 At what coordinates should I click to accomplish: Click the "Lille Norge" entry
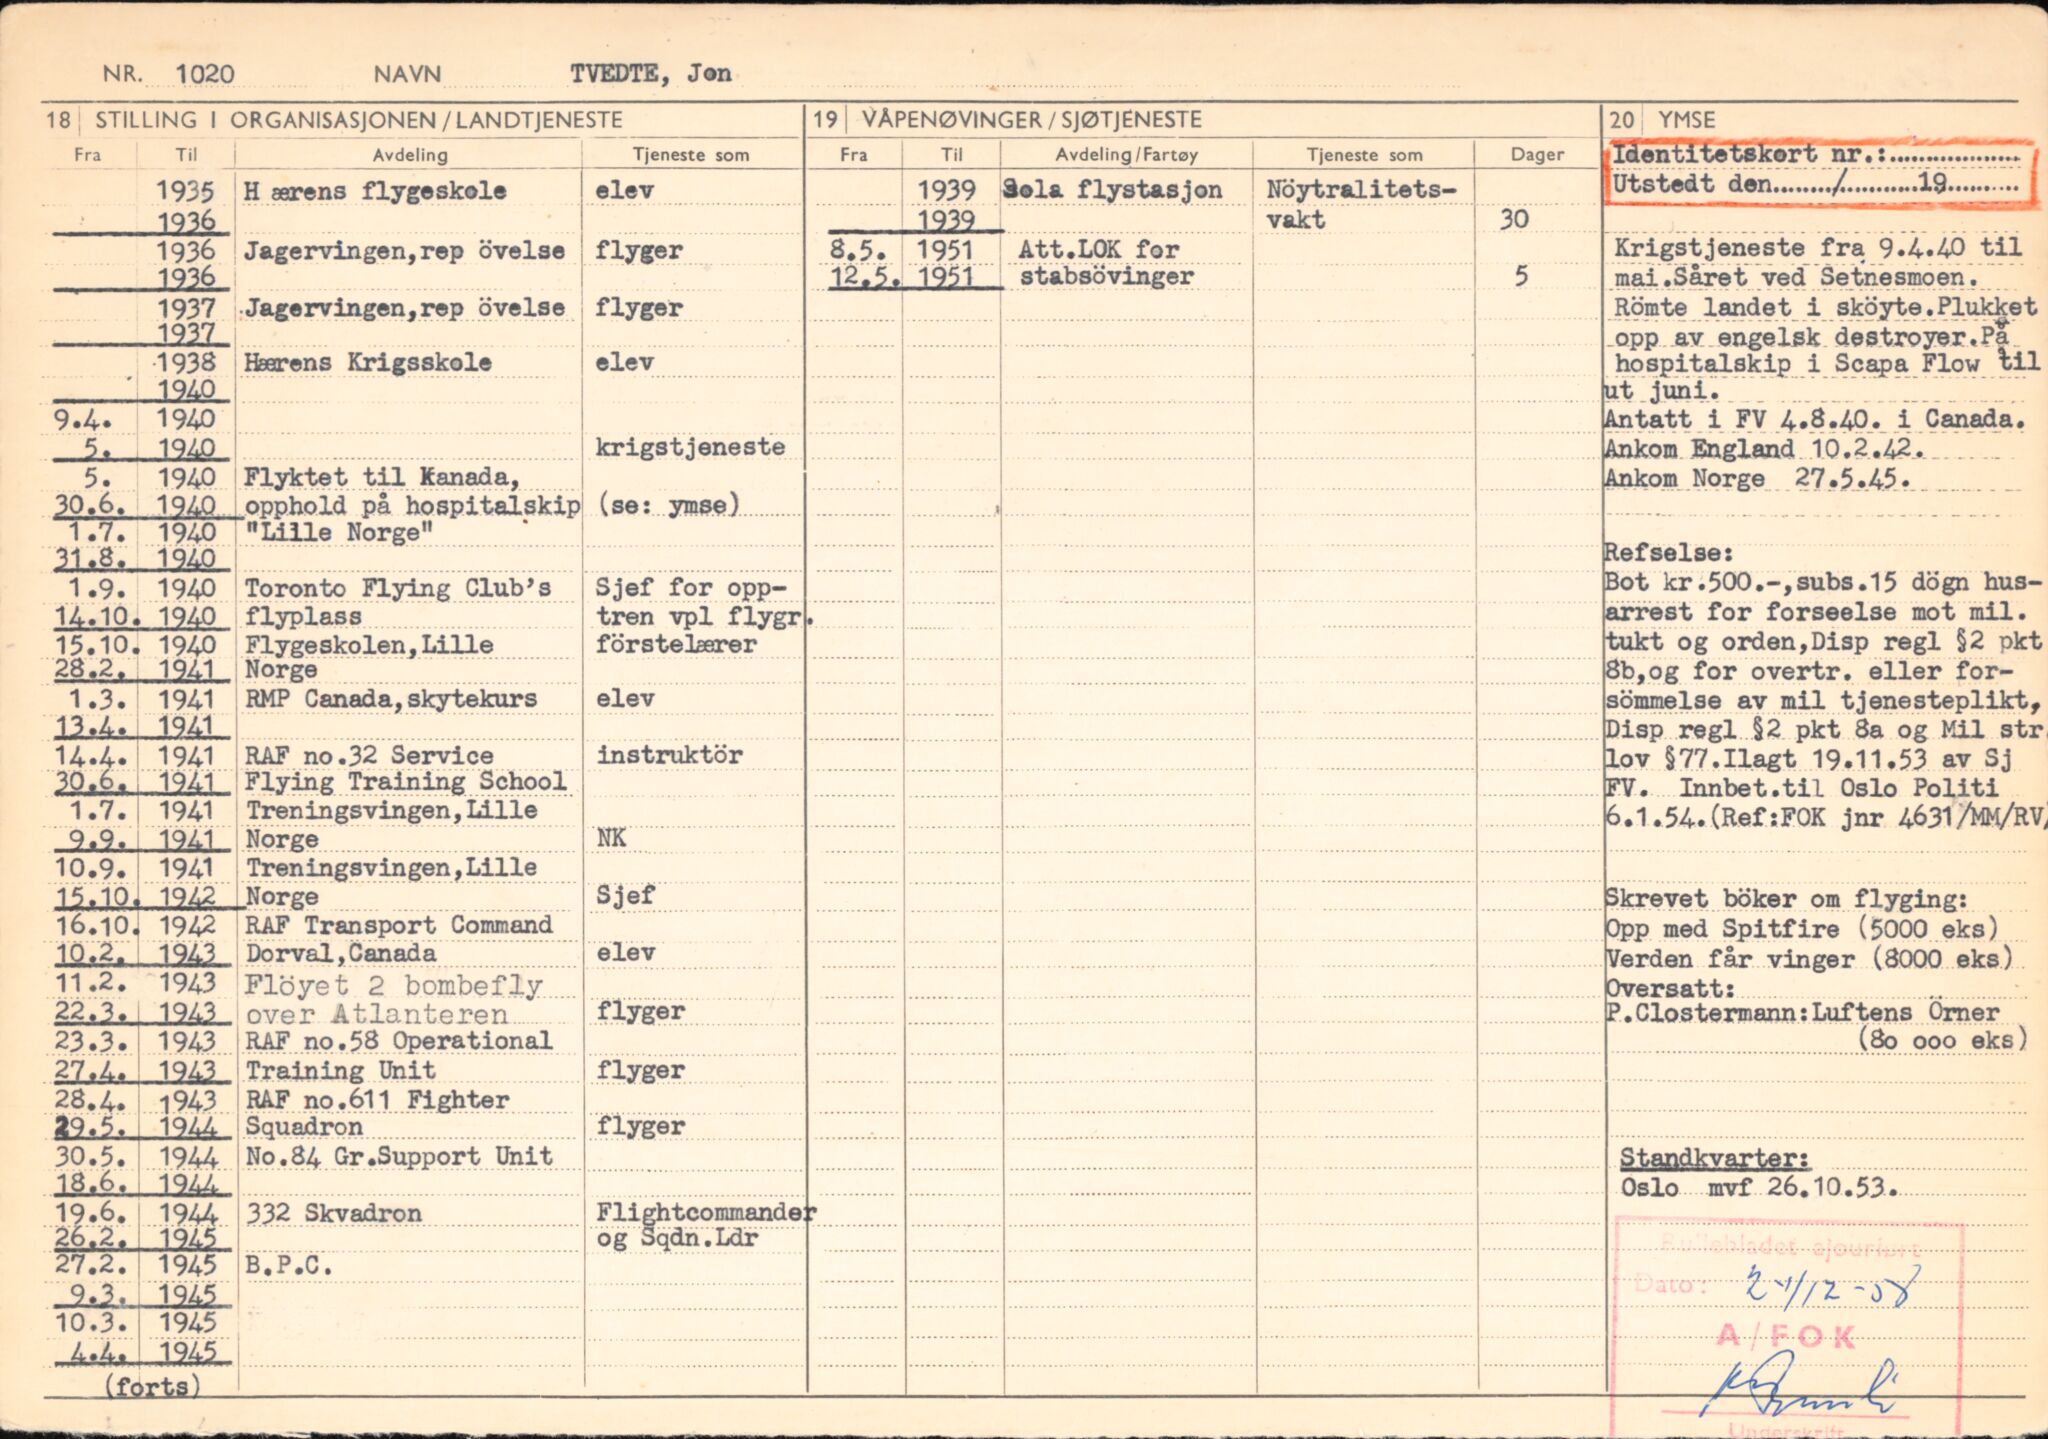pyautogui.click(x=339, y=533)
